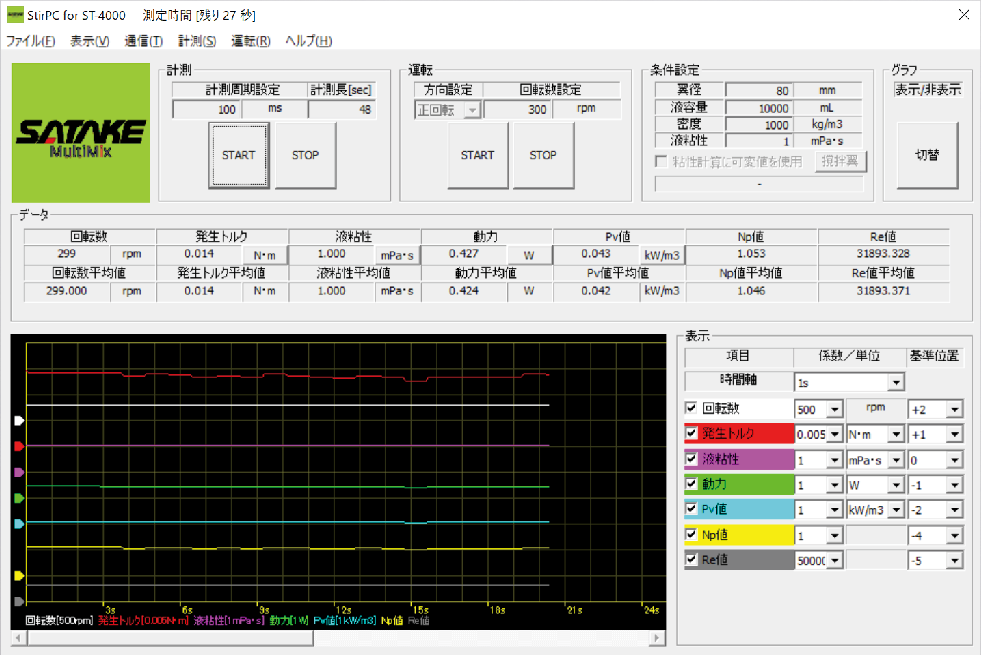Click the red 発生トルク color label in the 表示 panel
Viewport: 981px width, 655px height.
pyautogui.click(x=740, y=434)
